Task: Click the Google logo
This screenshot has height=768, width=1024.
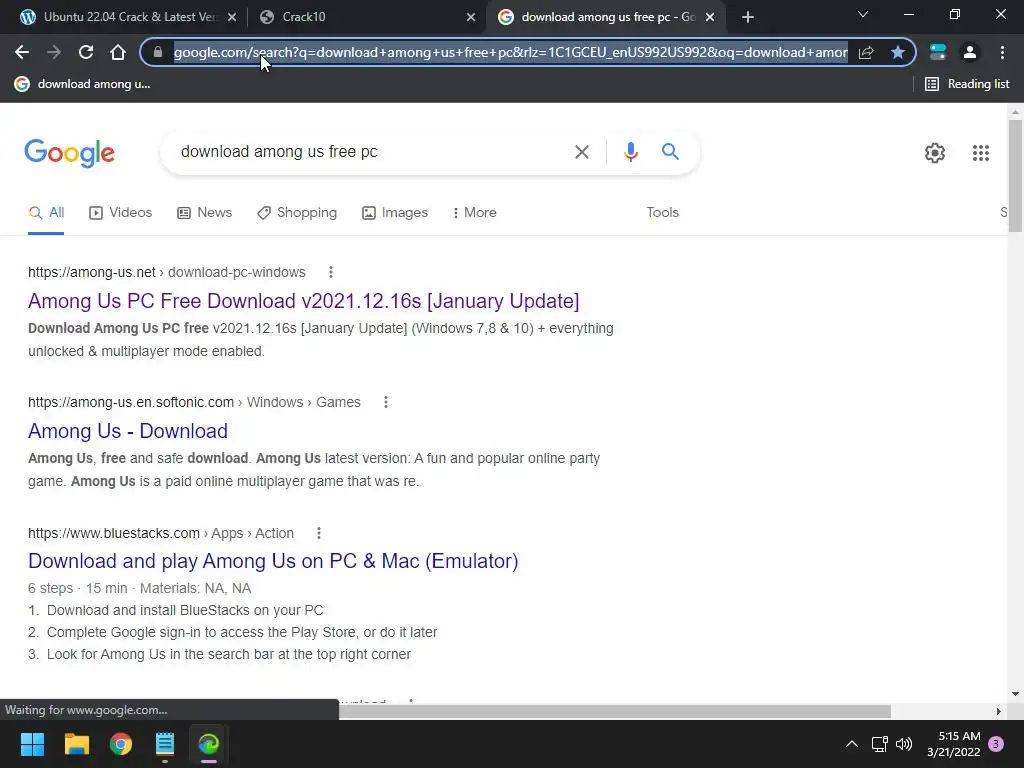Action: click(69, 153)
